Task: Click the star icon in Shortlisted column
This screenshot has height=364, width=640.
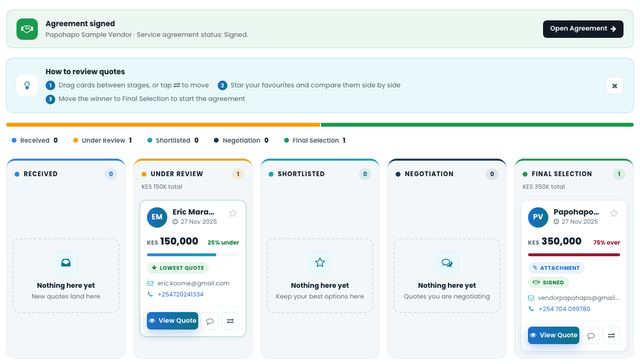Action: [320, 263]
